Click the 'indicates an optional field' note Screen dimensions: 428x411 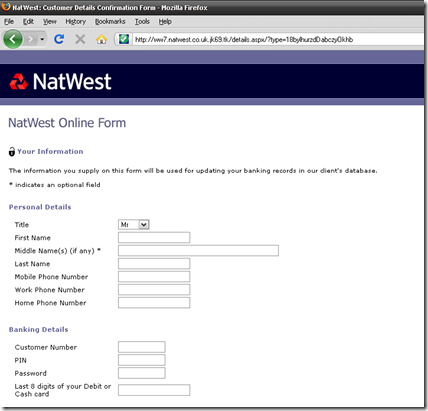coord(55,185)
